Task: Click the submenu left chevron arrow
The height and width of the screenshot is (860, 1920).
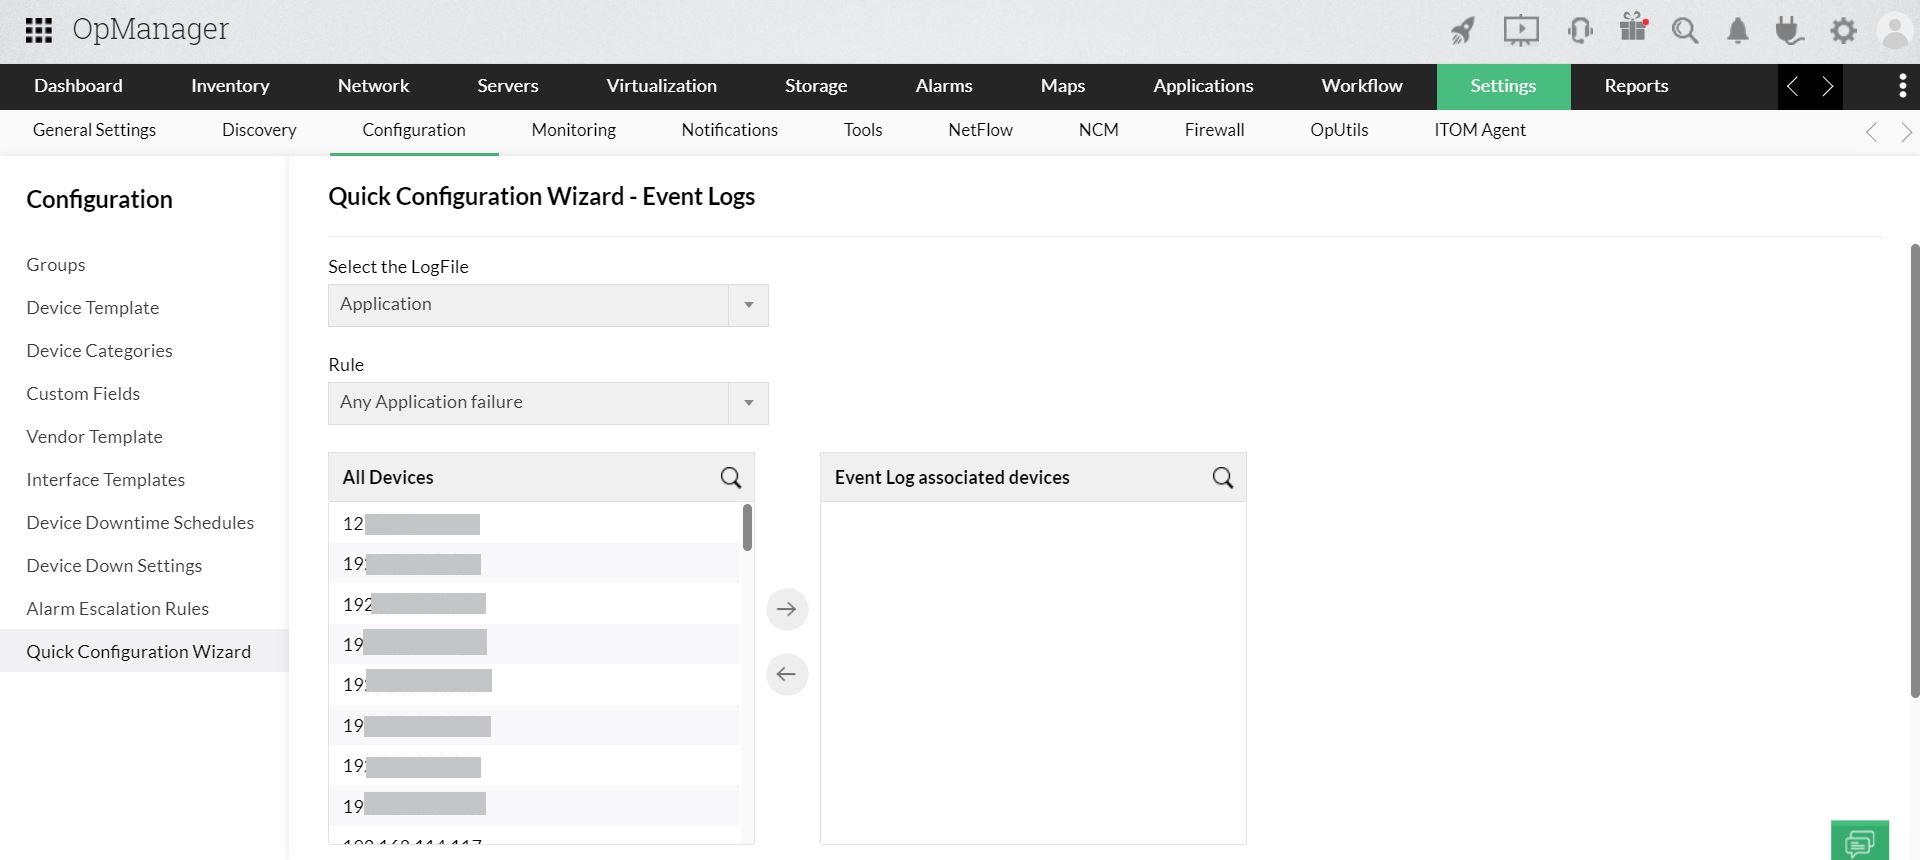Action: click(x=1871, y=132)
